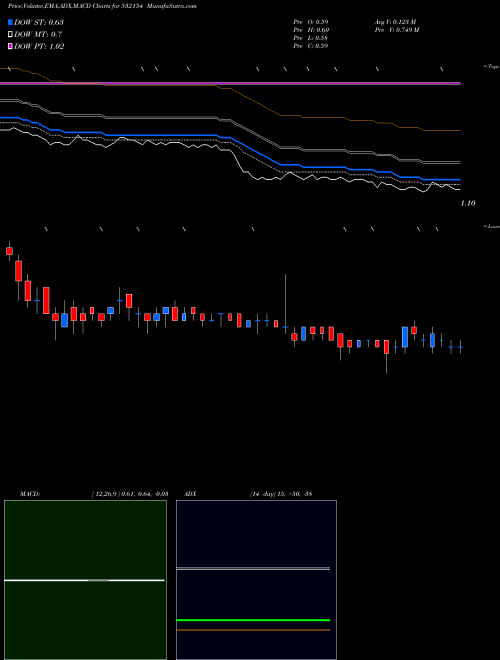Click the 'Pre C: 0.59' value

tap(311, 45)
